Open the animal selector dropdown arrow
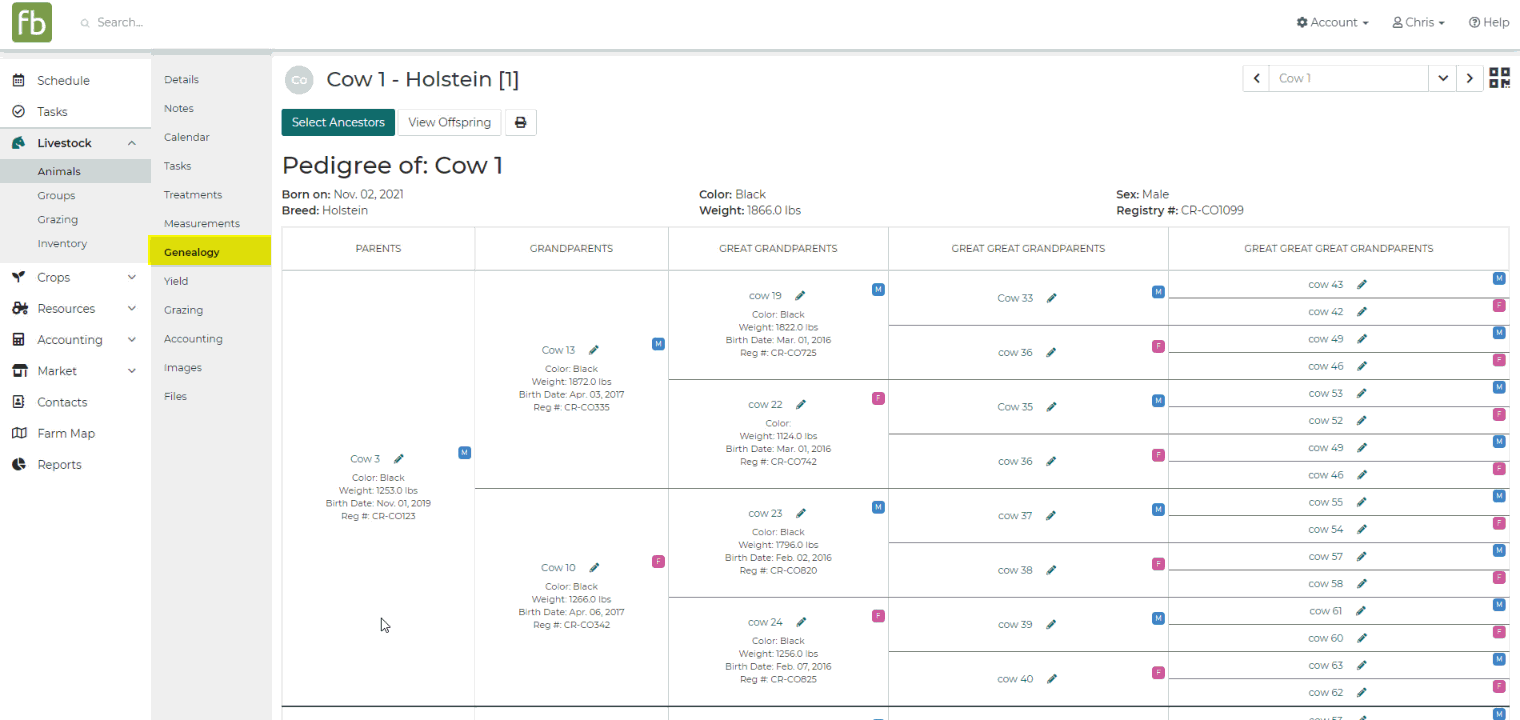The image size is (1520, 720). coord(1442,78)
